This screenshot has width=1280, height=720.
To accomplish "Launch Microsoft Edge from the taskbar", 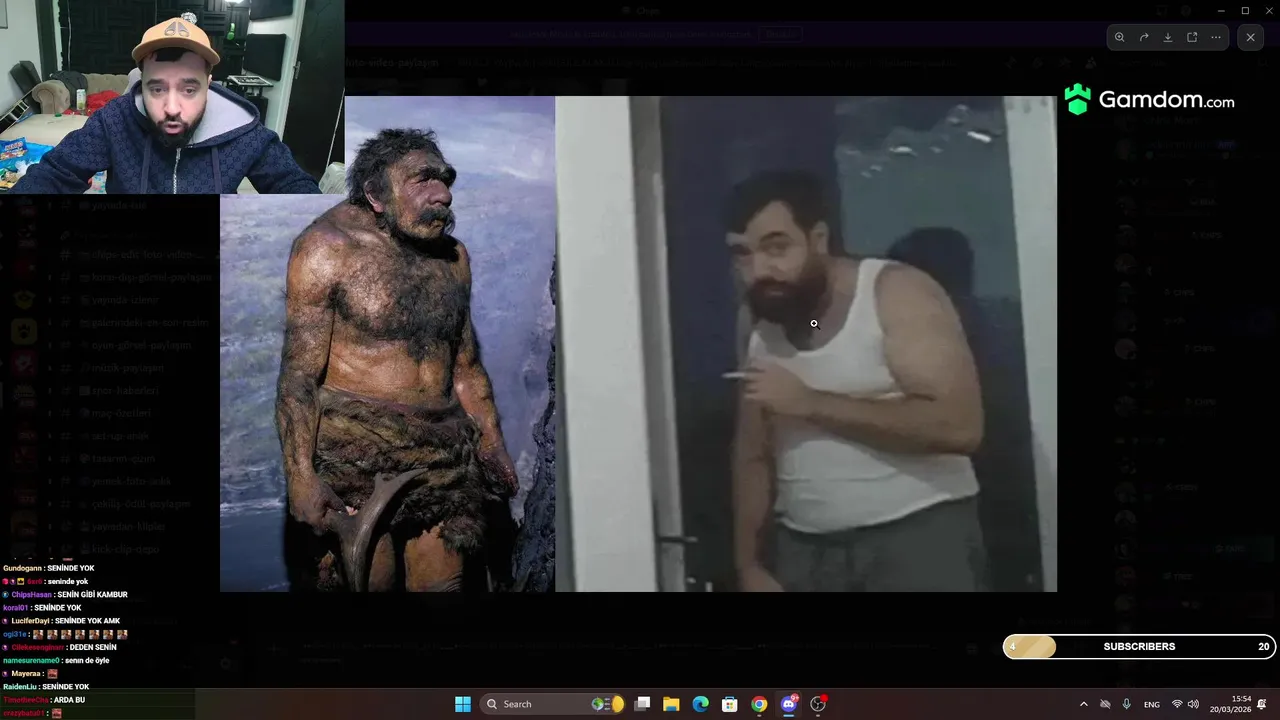I will click(x=700, y=704).
